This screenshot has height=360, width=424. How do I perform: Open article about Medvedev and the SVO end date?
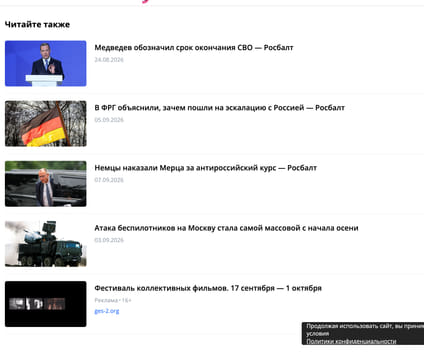[x=194, y=48]
